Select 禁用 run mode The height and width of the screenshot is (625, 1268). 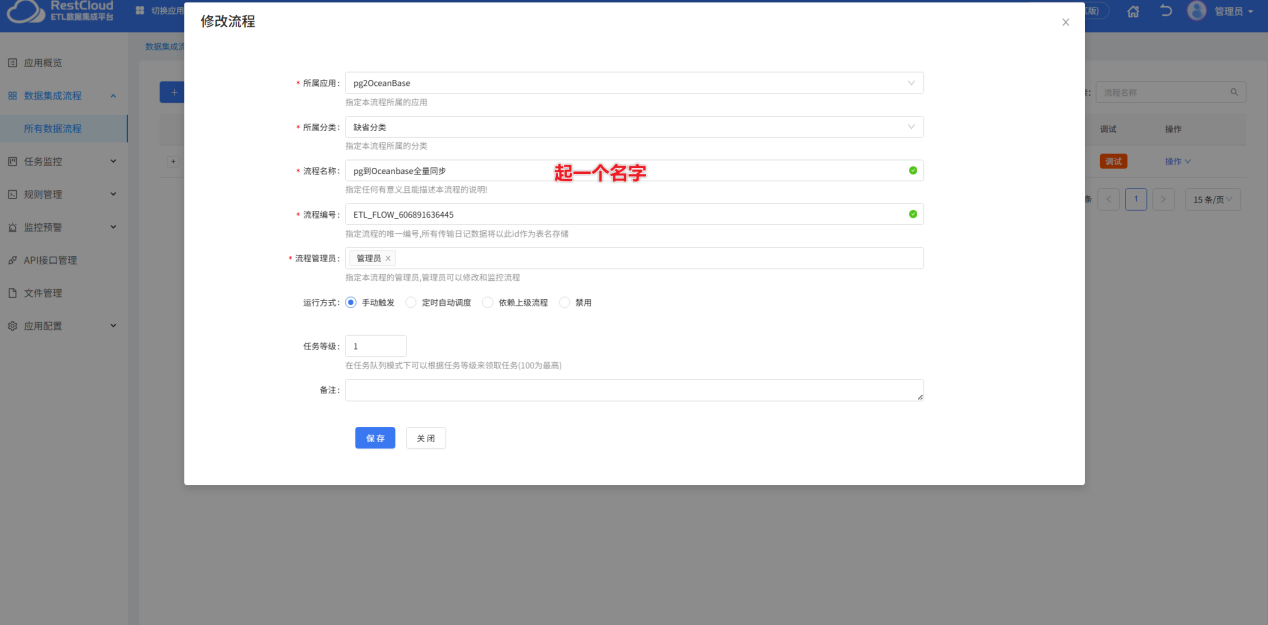(x=564, y=302)
